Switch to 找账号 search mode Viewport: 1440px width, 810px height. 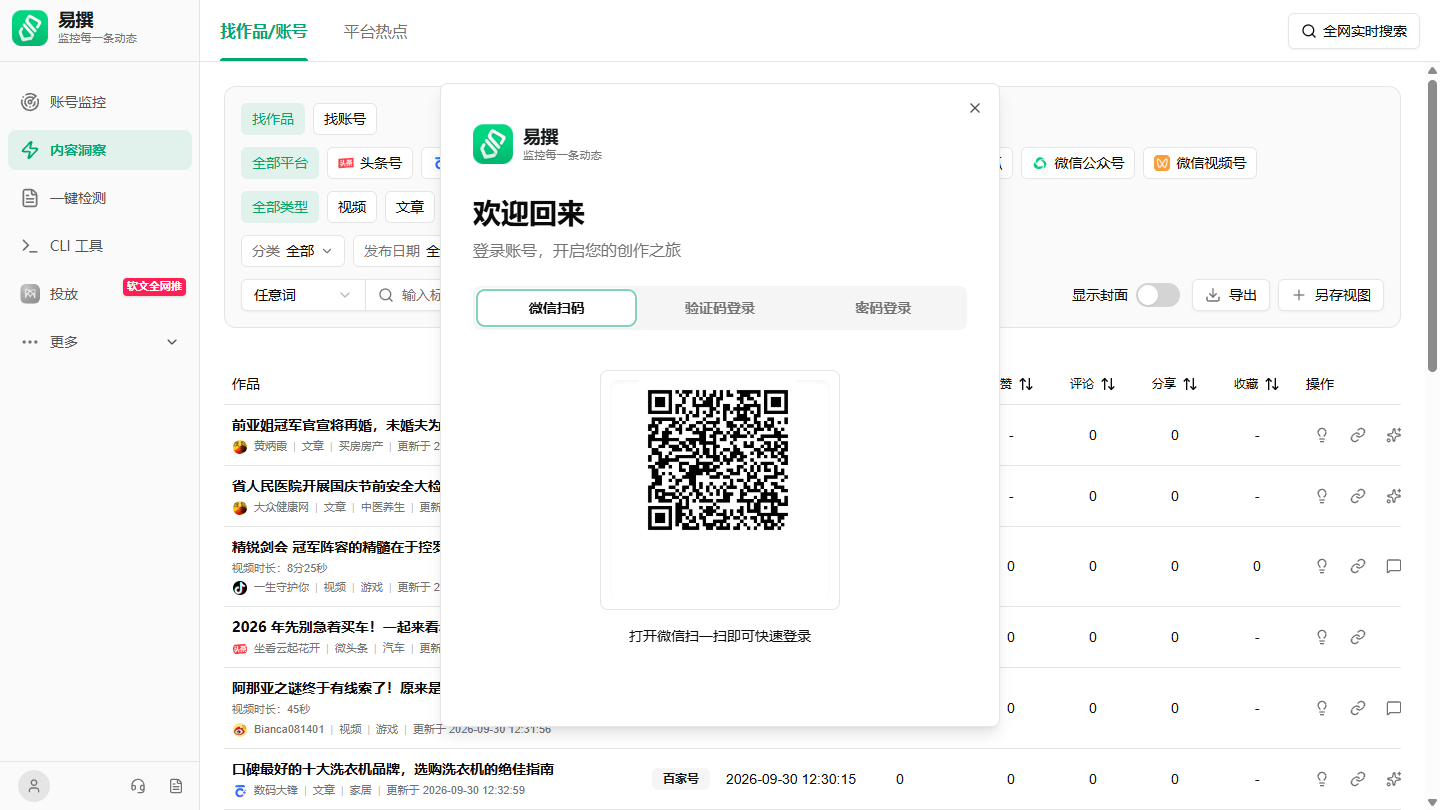click(x=345, y=119)
